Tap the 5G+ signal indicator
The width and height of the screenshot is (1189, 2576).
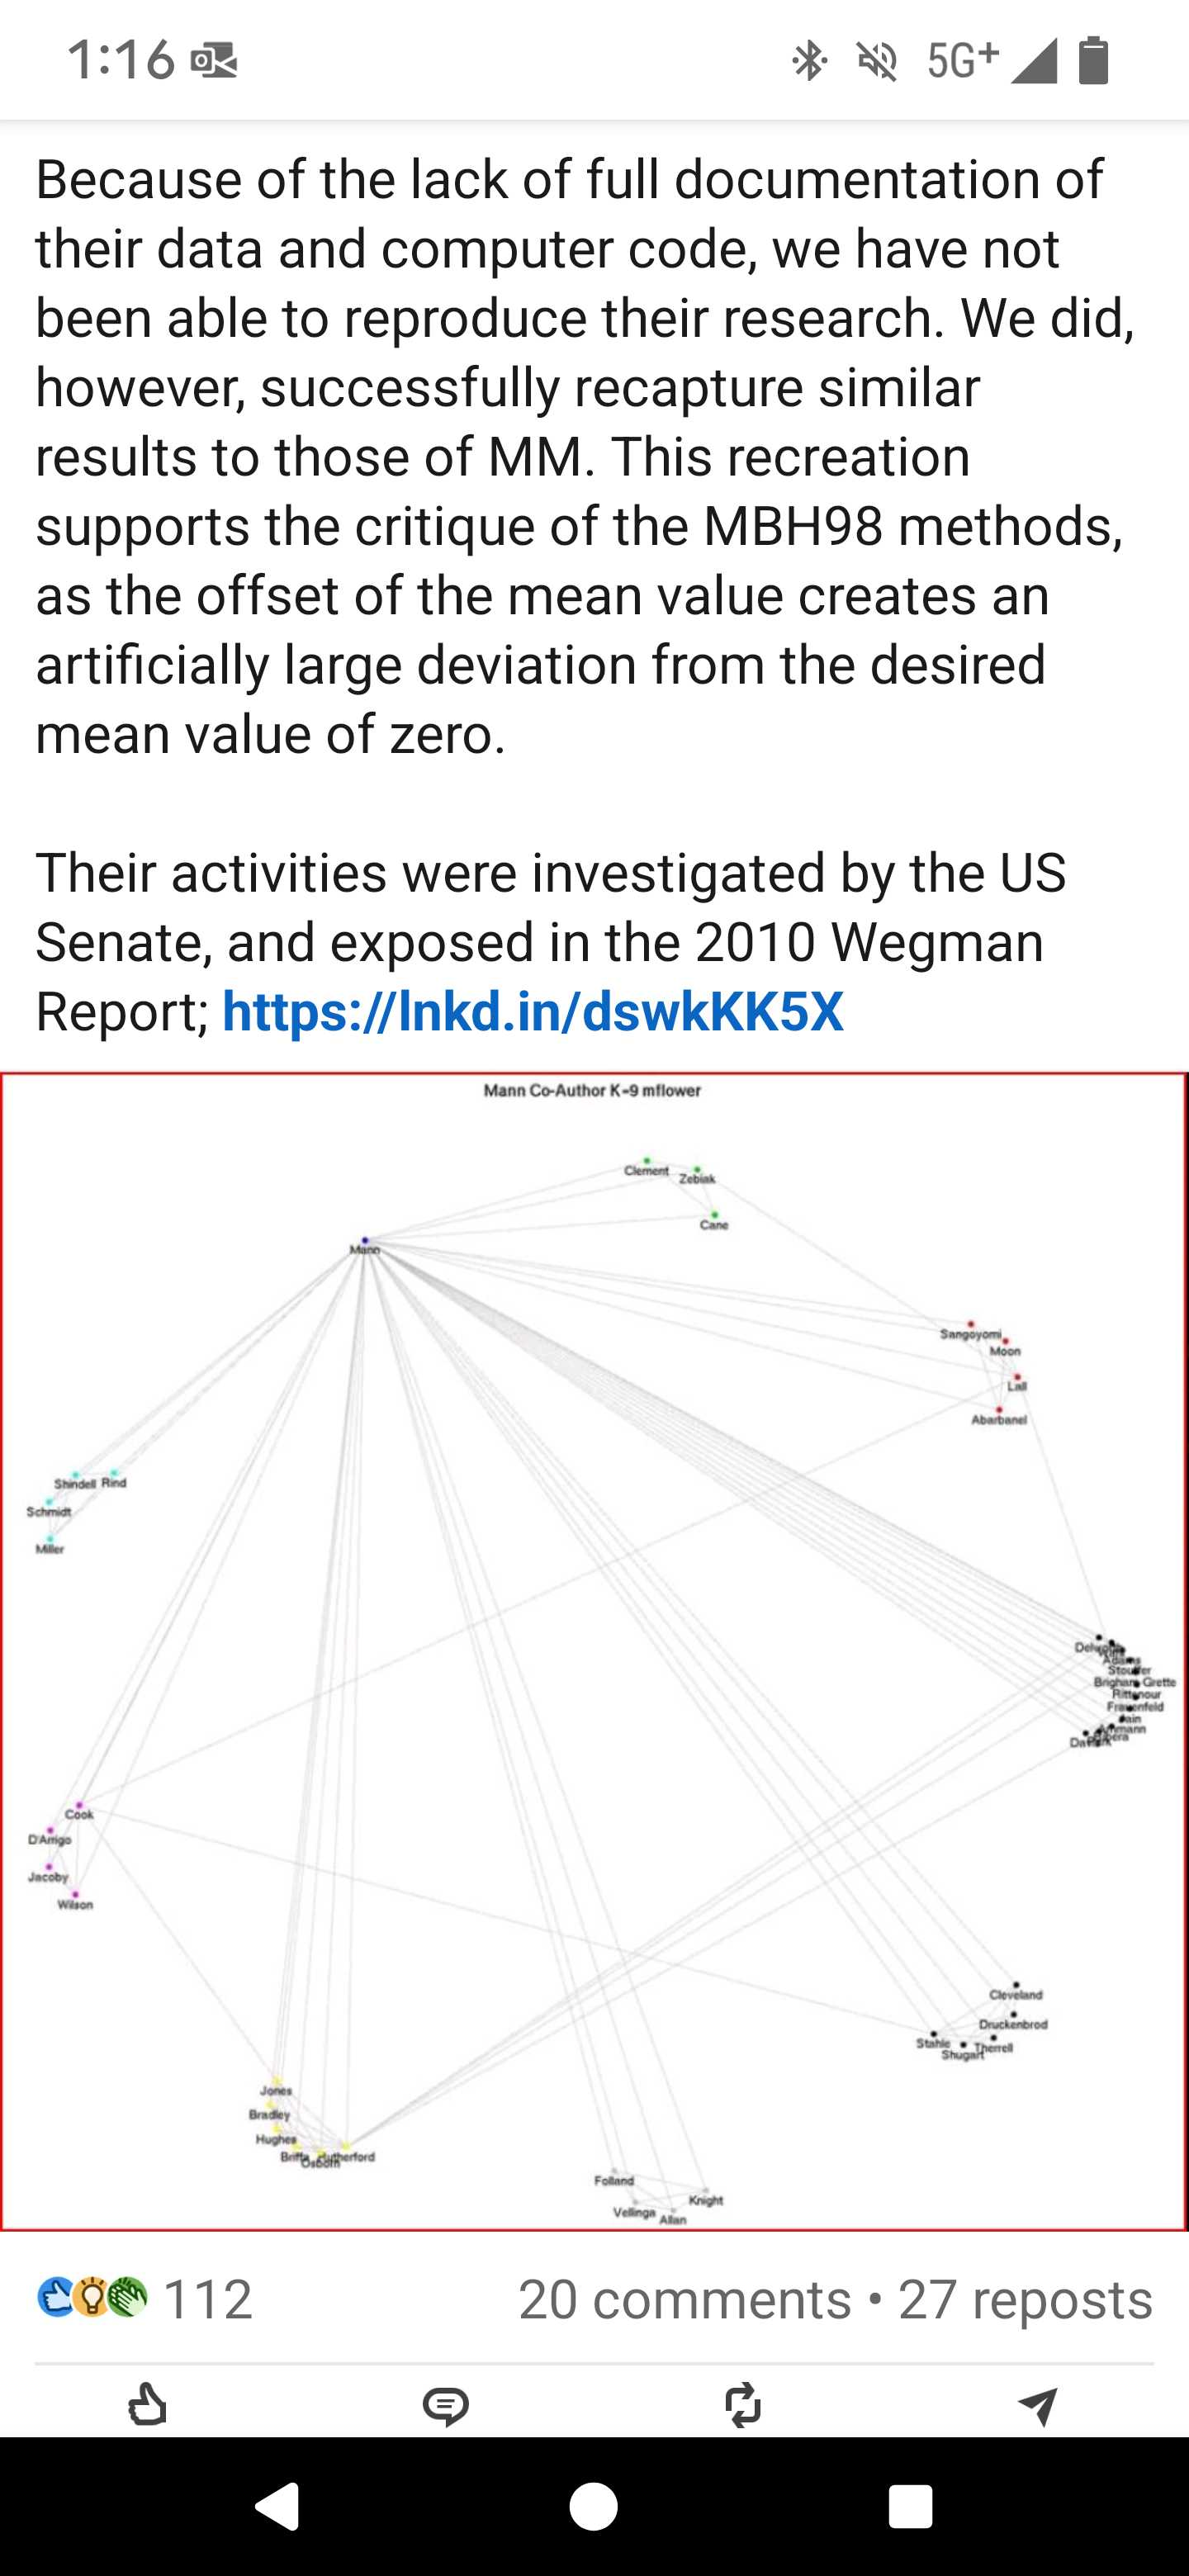(963, 60)
